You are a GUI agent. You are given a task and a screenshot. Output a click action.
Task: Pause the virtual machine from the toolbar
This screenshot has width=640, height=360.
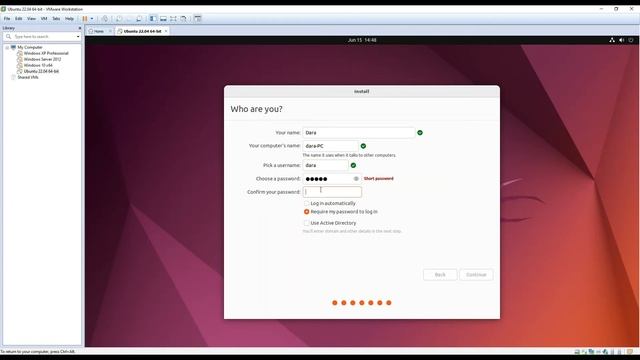click(x=85, y=19)
